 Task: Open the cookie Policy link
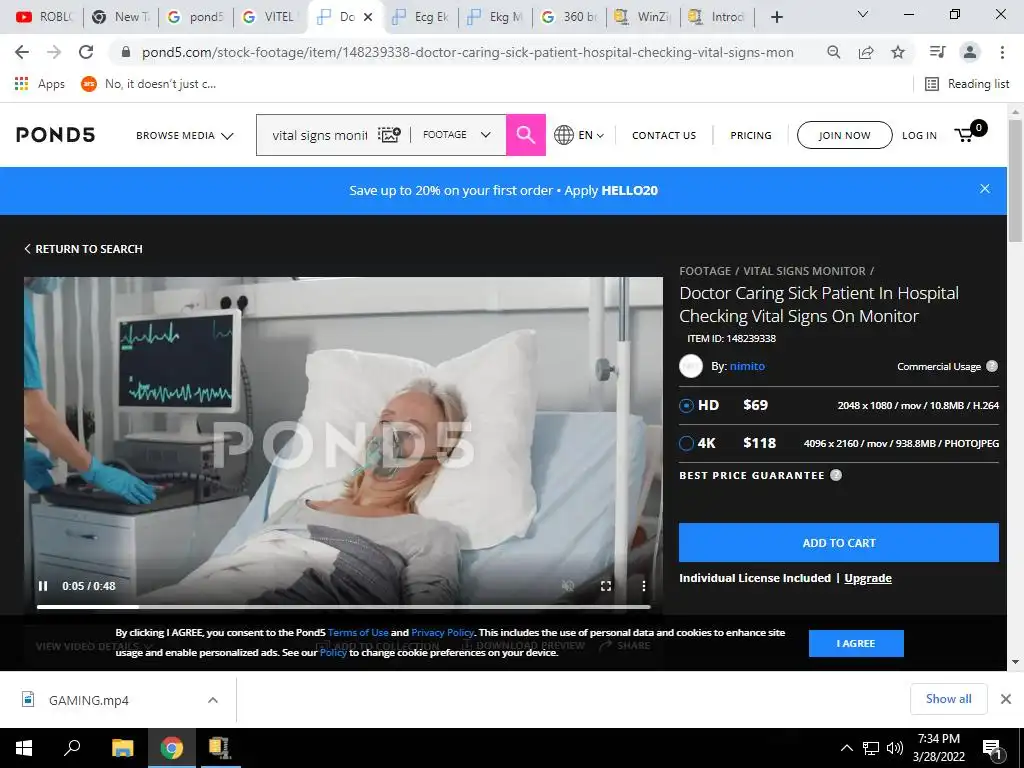click(333, 652)
